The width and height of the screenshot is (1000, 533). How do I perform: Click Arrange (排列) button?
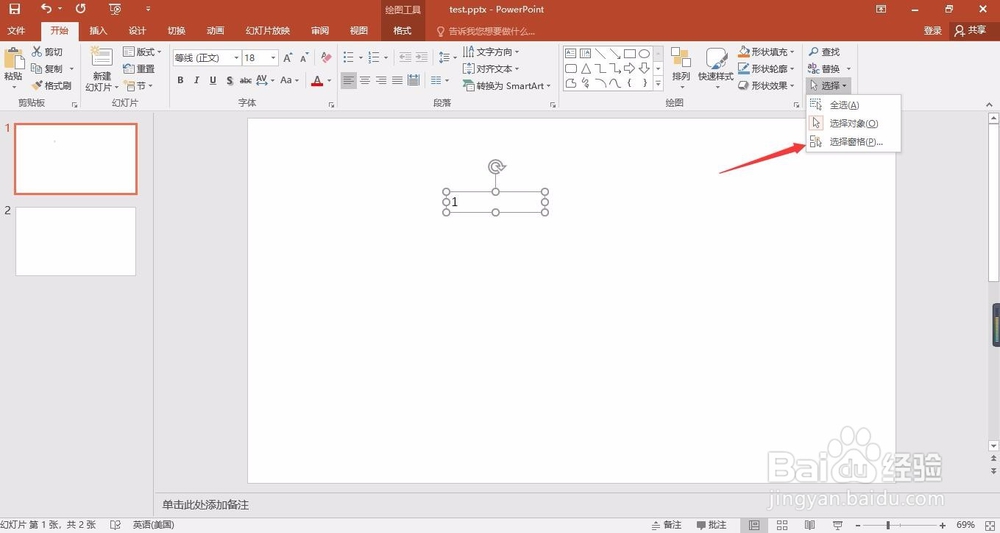click(680, 68)
